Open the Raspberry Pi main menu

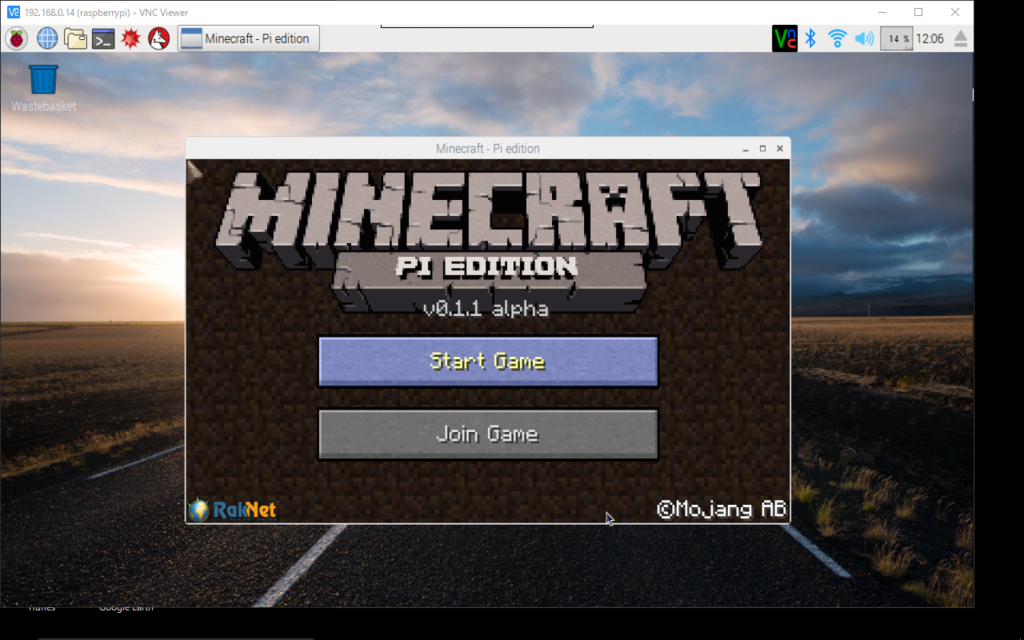click(16, 39)
